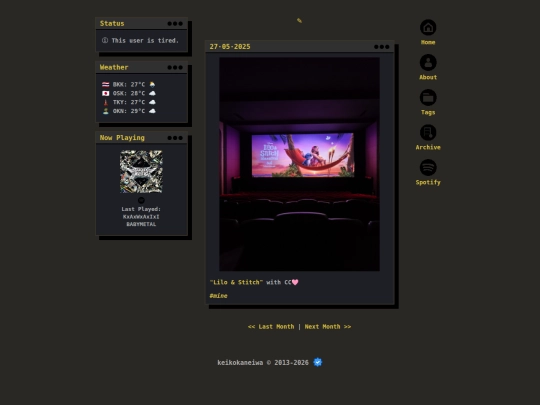Click the artist name BABYMETAL
540x405 pixels.
141,224
